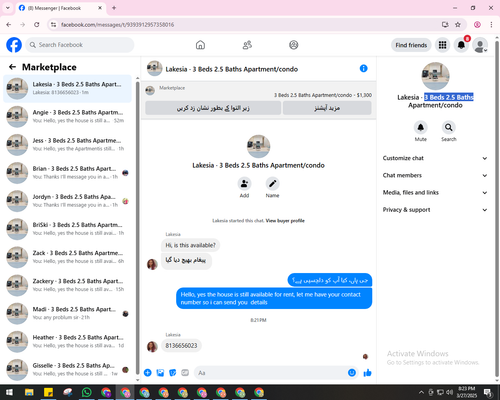Open the Groups icon in top navigation
The height and width of the screenshot is (400, 500).
[x=294, y=45]
